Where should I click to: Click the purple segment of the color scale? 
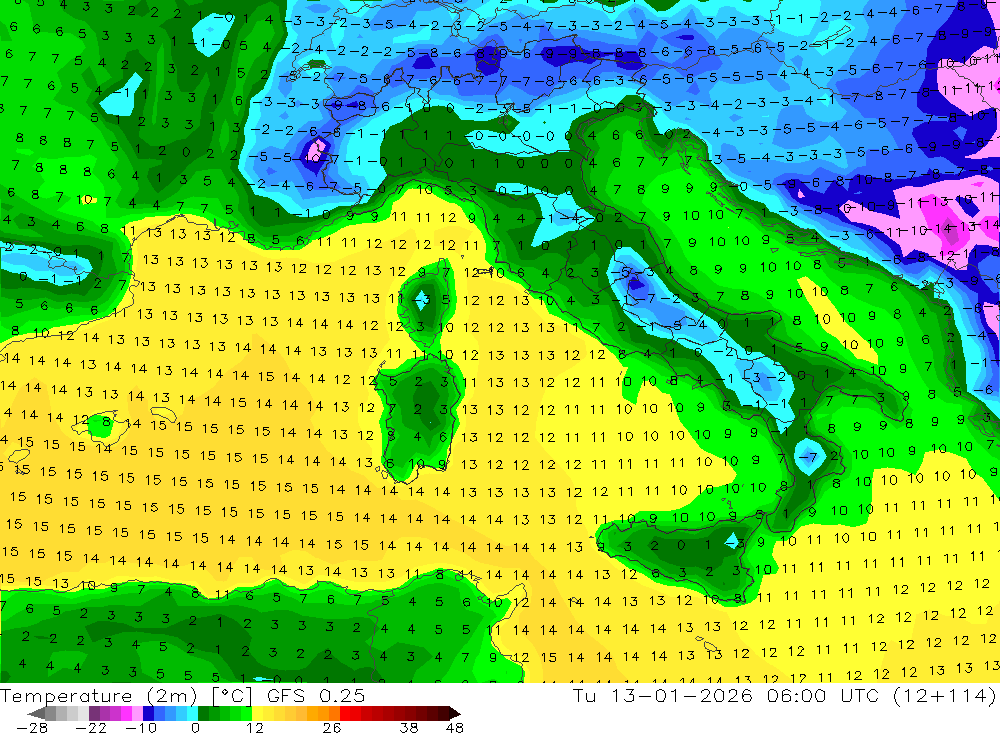pyautogui.click(x=115, y=713)
